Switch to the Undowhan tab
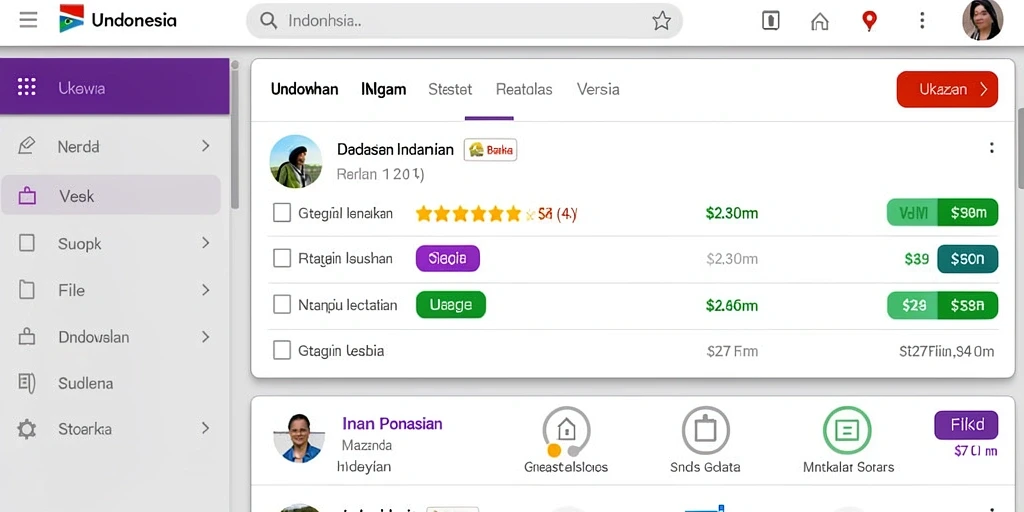Screen dimensions: 1024x512 point(304,89)
